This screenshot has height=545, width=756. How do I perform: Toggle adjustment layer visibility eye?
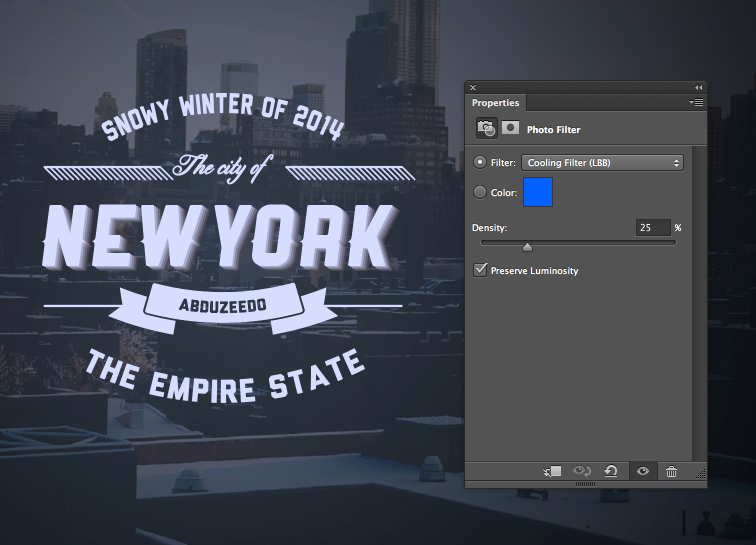tap(642, 471)
